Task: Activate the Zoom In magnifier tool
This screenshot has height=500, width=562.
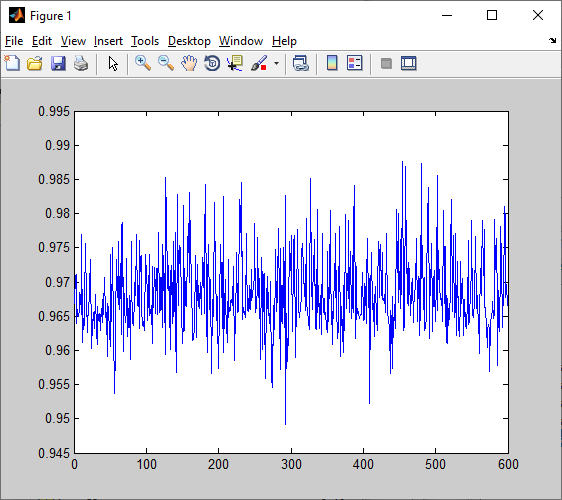Action: [x=143, y=63]
